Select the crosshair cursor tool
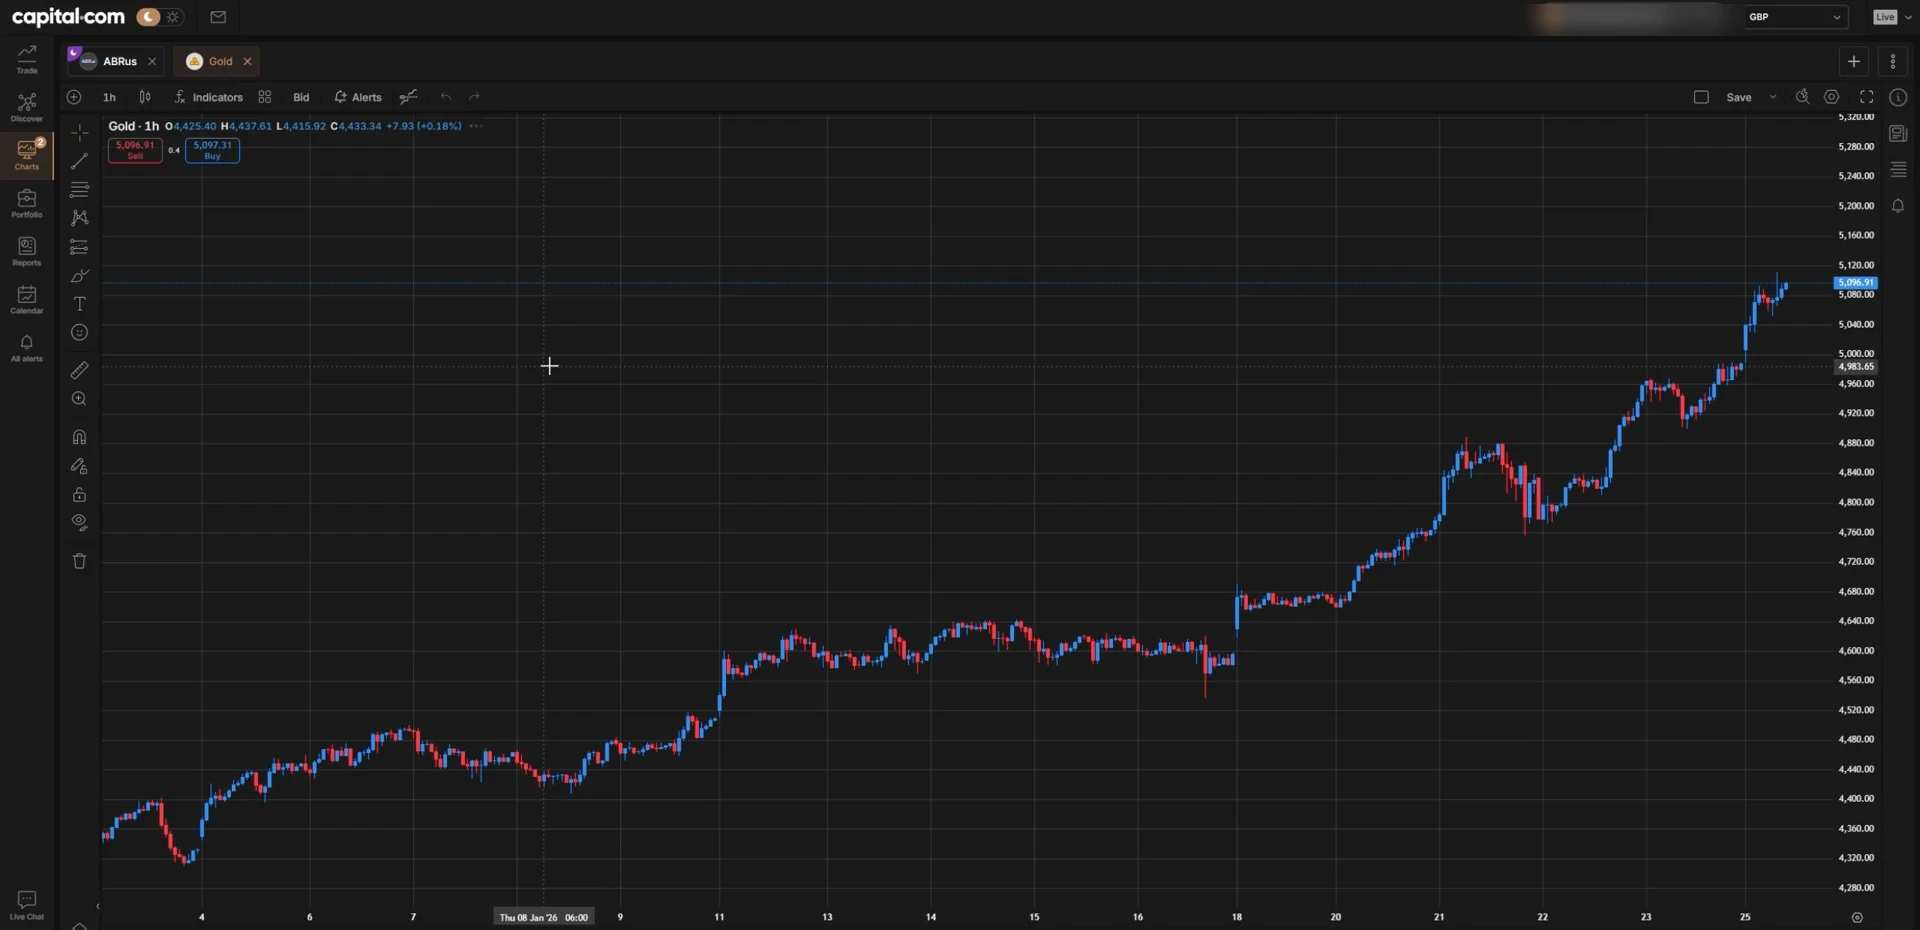 pyautogui.click(x=80, y=132)
